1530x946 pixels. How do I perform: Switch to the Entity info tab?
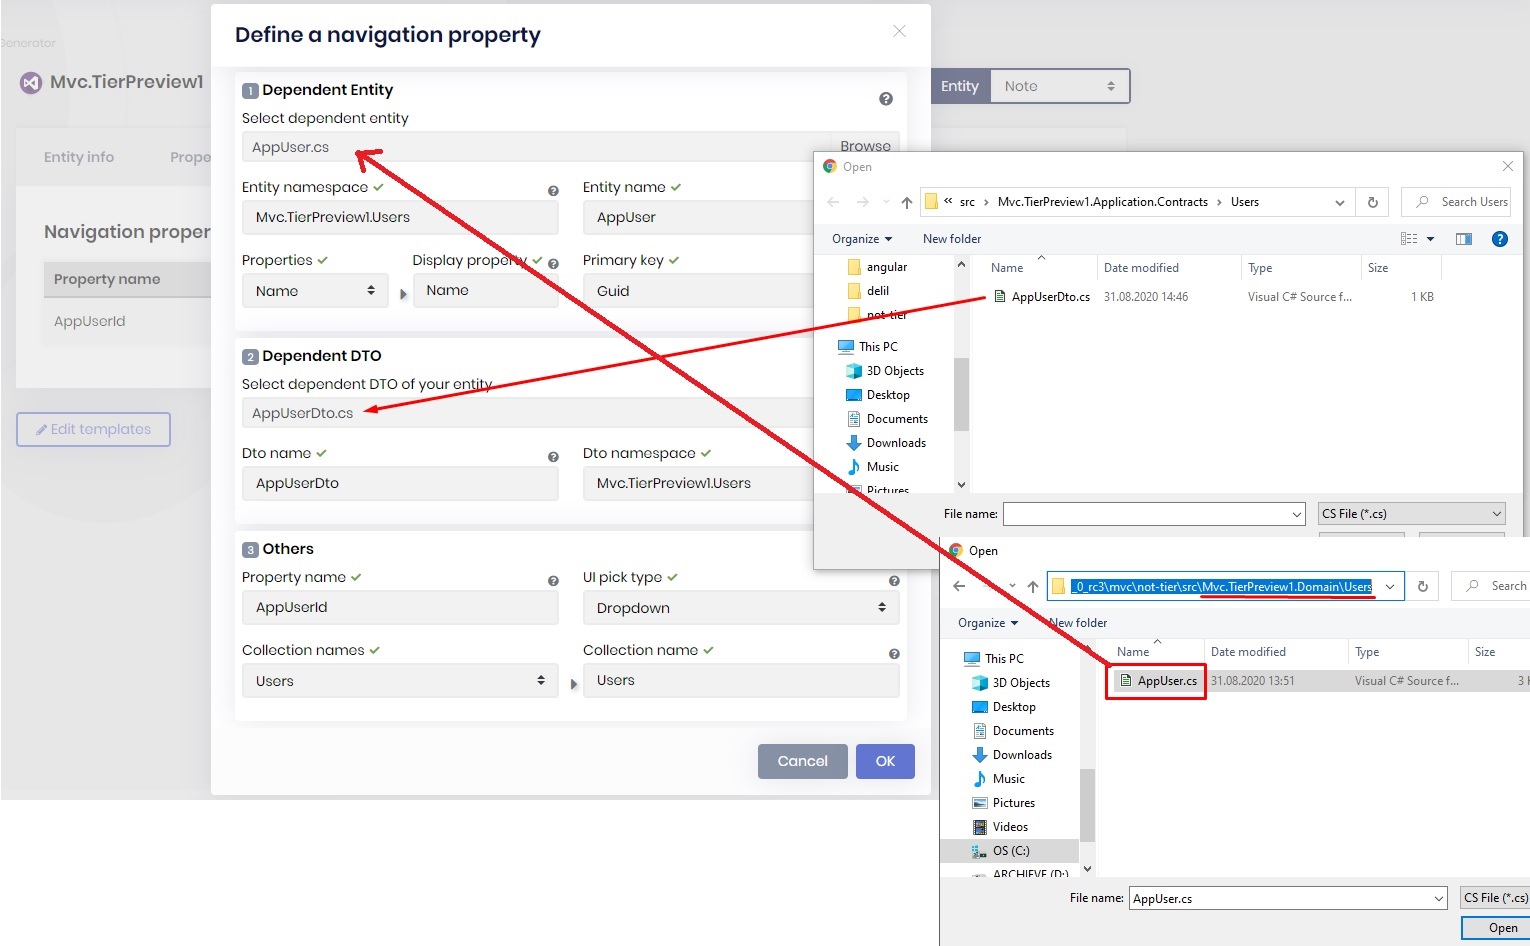pyautogui.click(x=79, y=157)
